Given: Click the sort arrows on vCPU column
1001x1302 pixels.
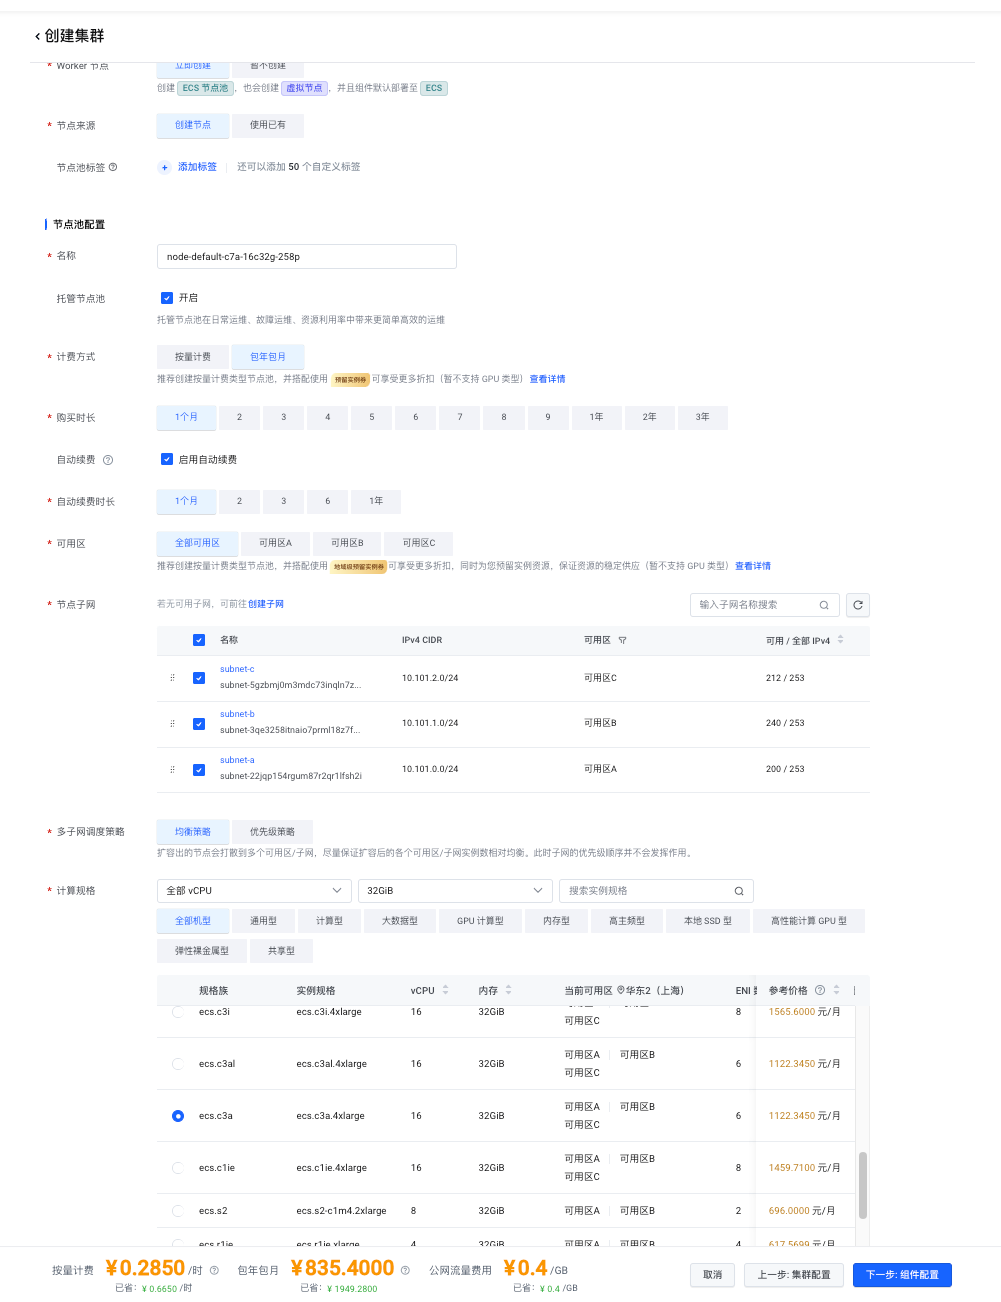Looking at the screenshot, I should click(x=445, y=990).
